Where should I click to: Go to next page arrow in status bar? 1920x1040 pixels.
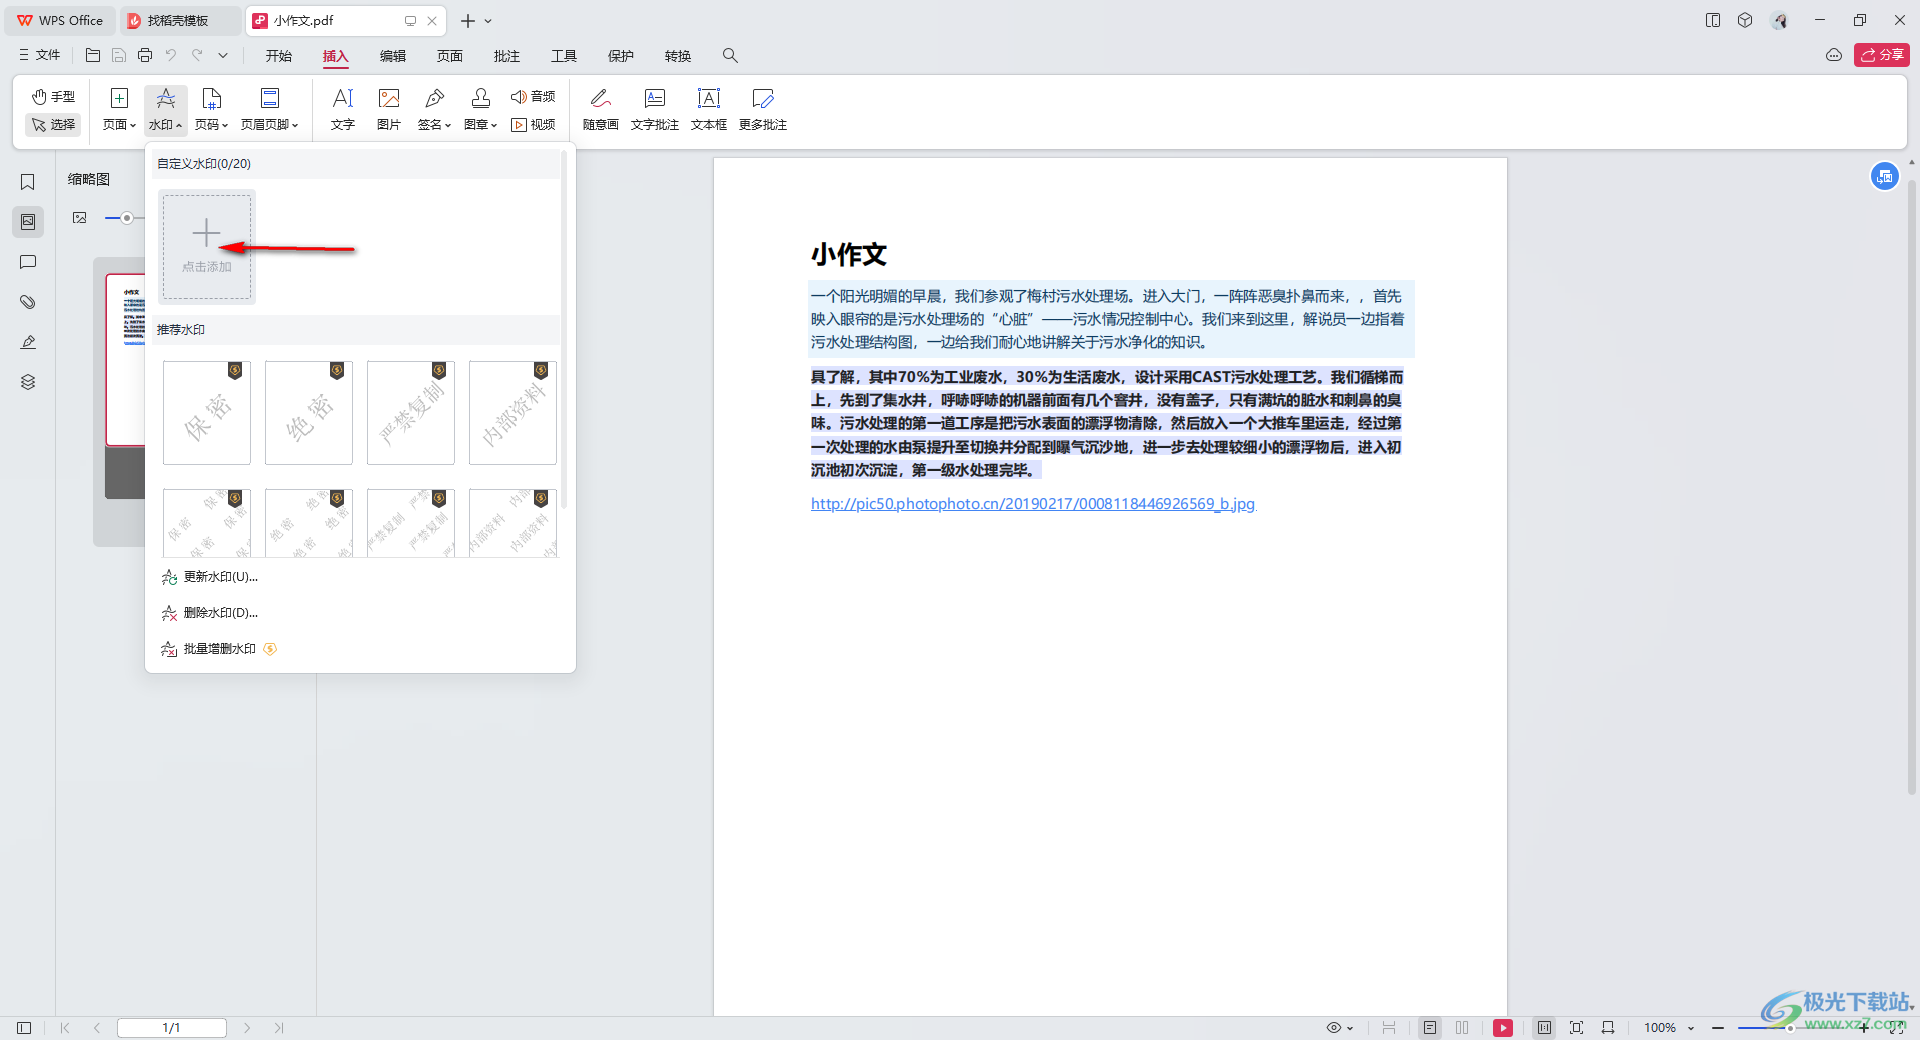[247, 1028]
